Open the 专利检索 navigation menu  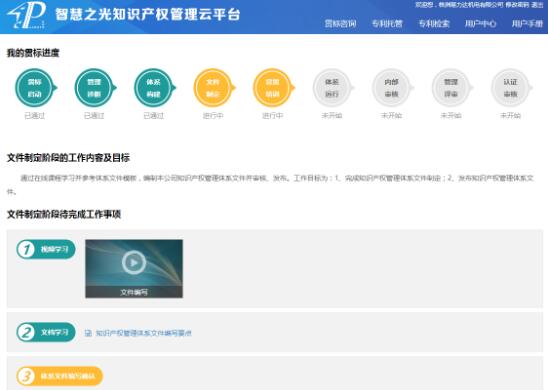(434, 23)
